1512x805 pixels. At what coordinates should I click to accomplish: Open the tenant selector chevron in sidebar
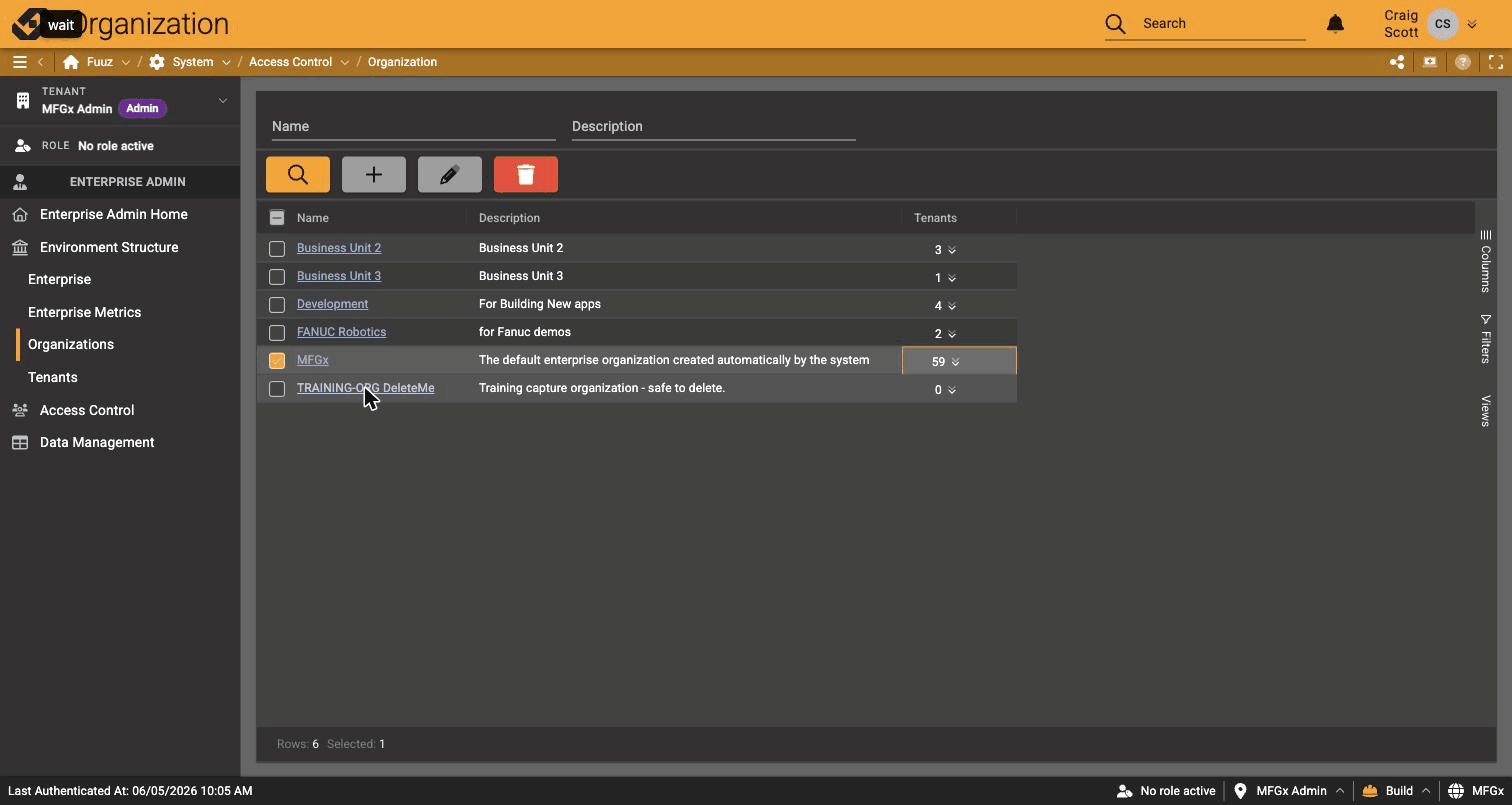(223, 100)
